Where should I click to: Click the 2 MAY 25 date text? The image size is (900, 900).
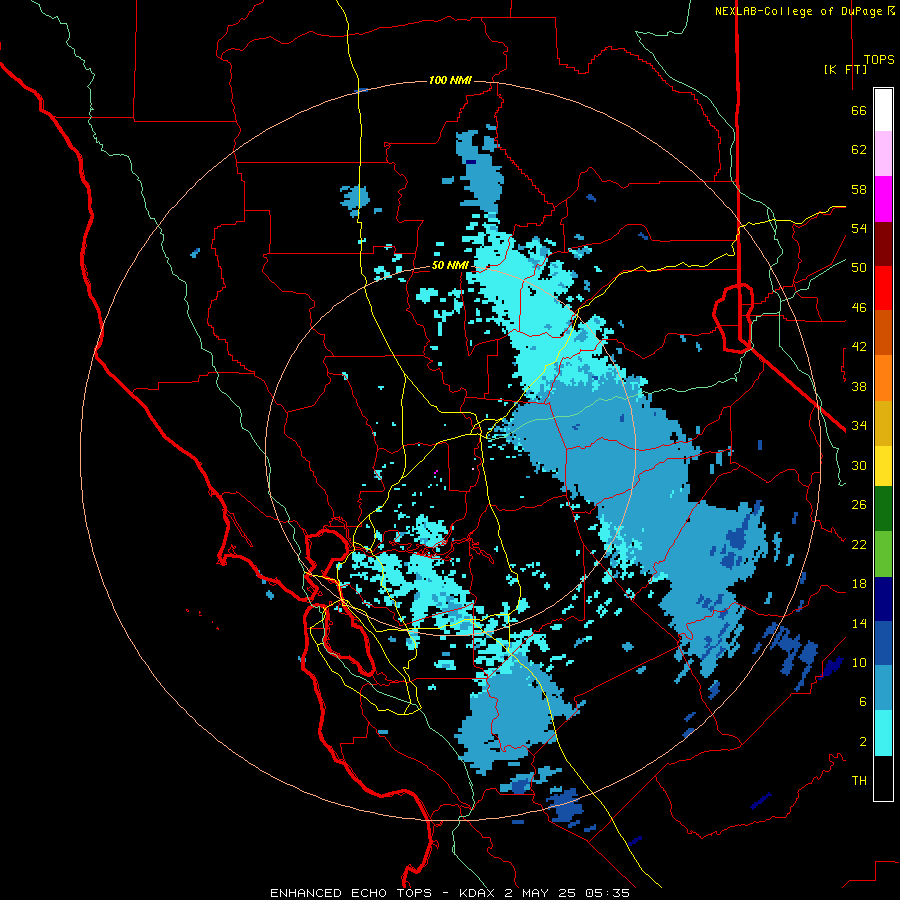click(x=542, y=893)
